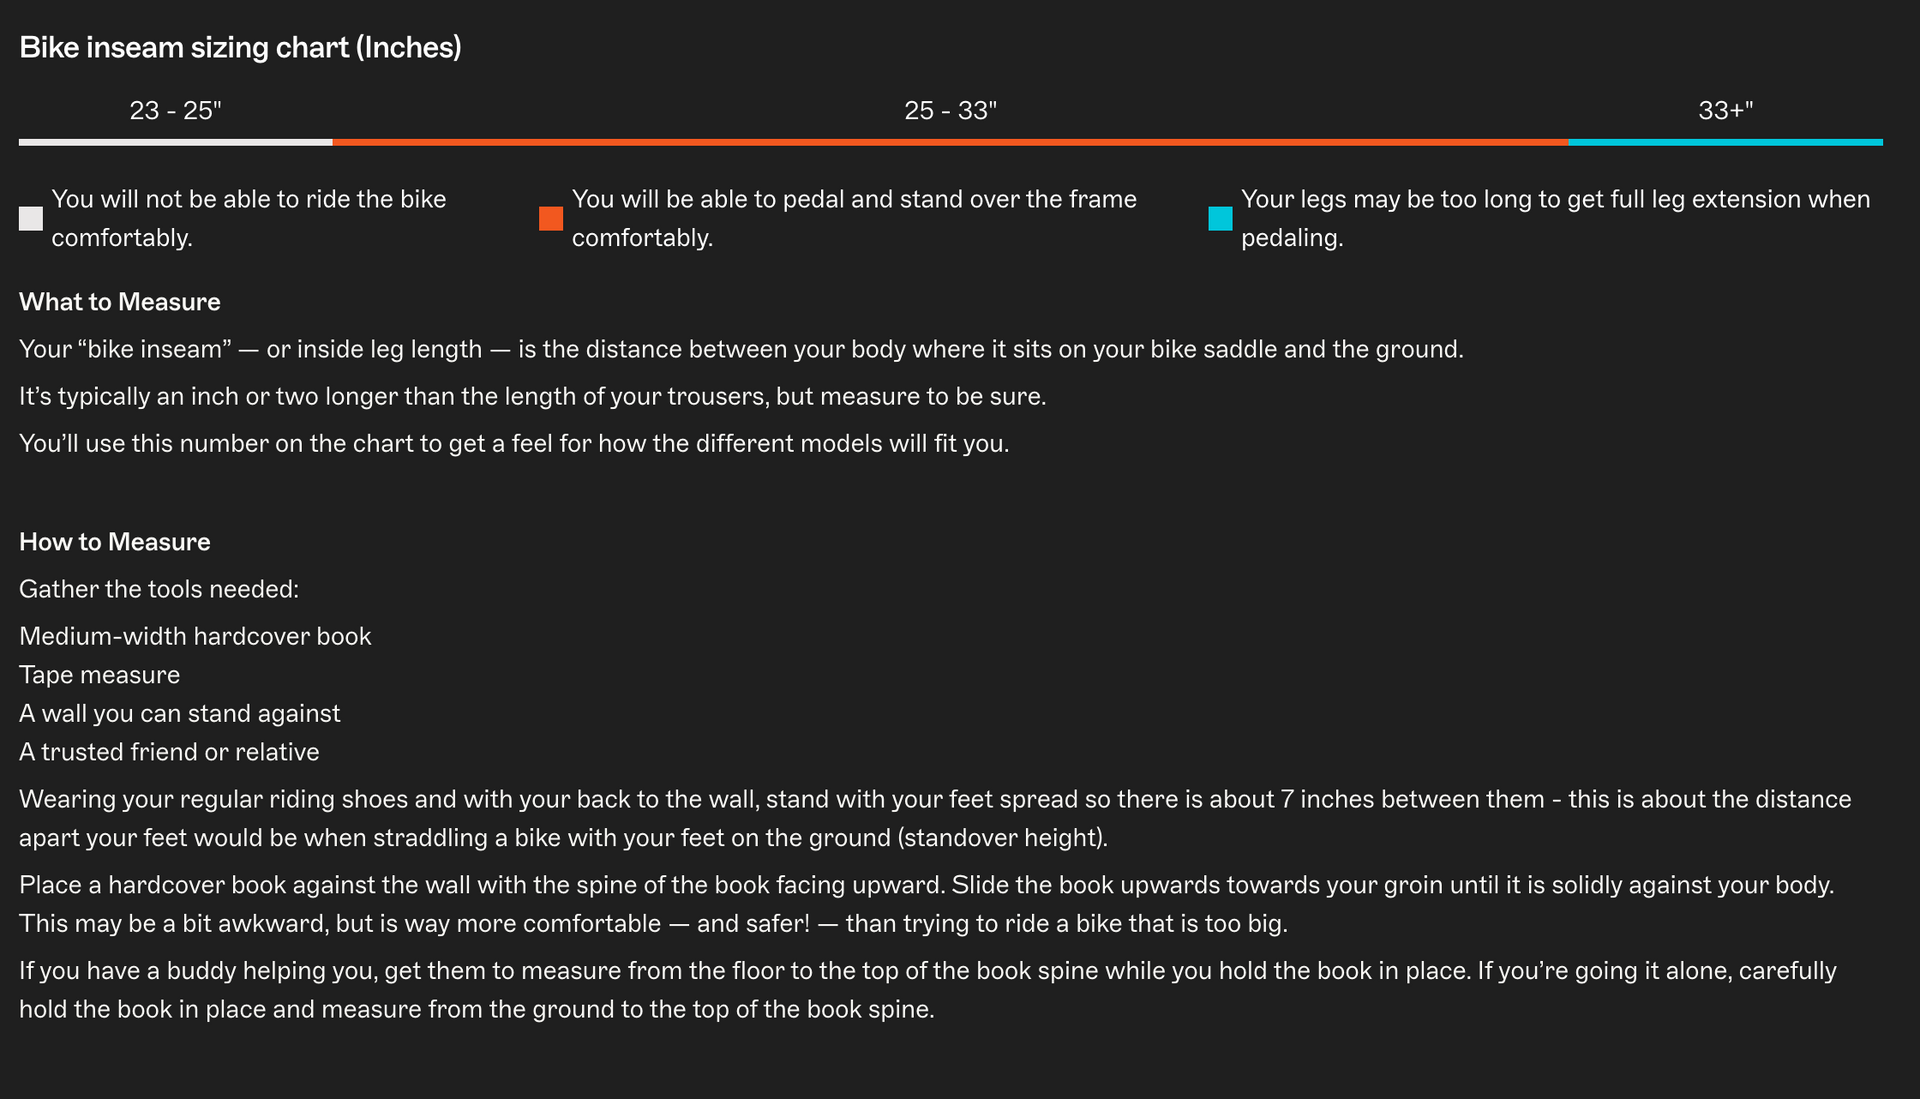Click the orange legend color square

551,219
